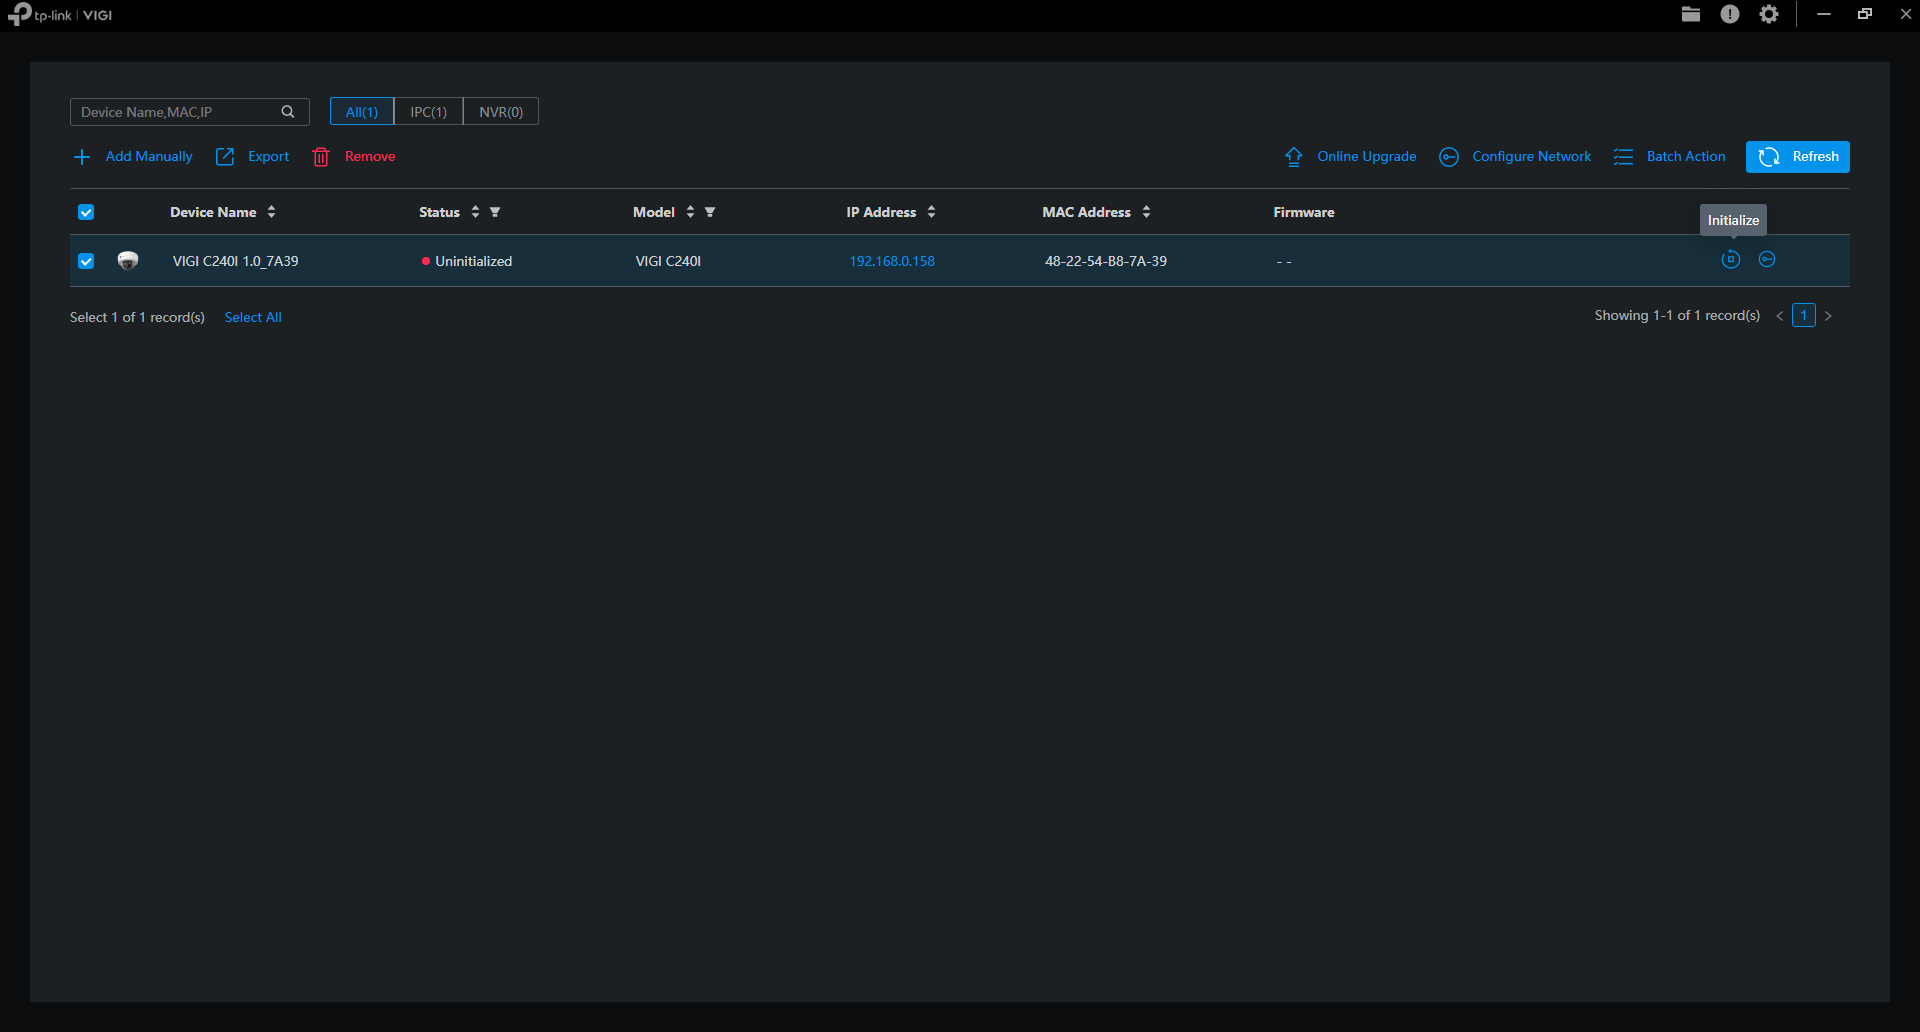Click the Initialize icon for VIGI C240I
Viewport: 1920px width, 1032px height.
click(1731, 260)
